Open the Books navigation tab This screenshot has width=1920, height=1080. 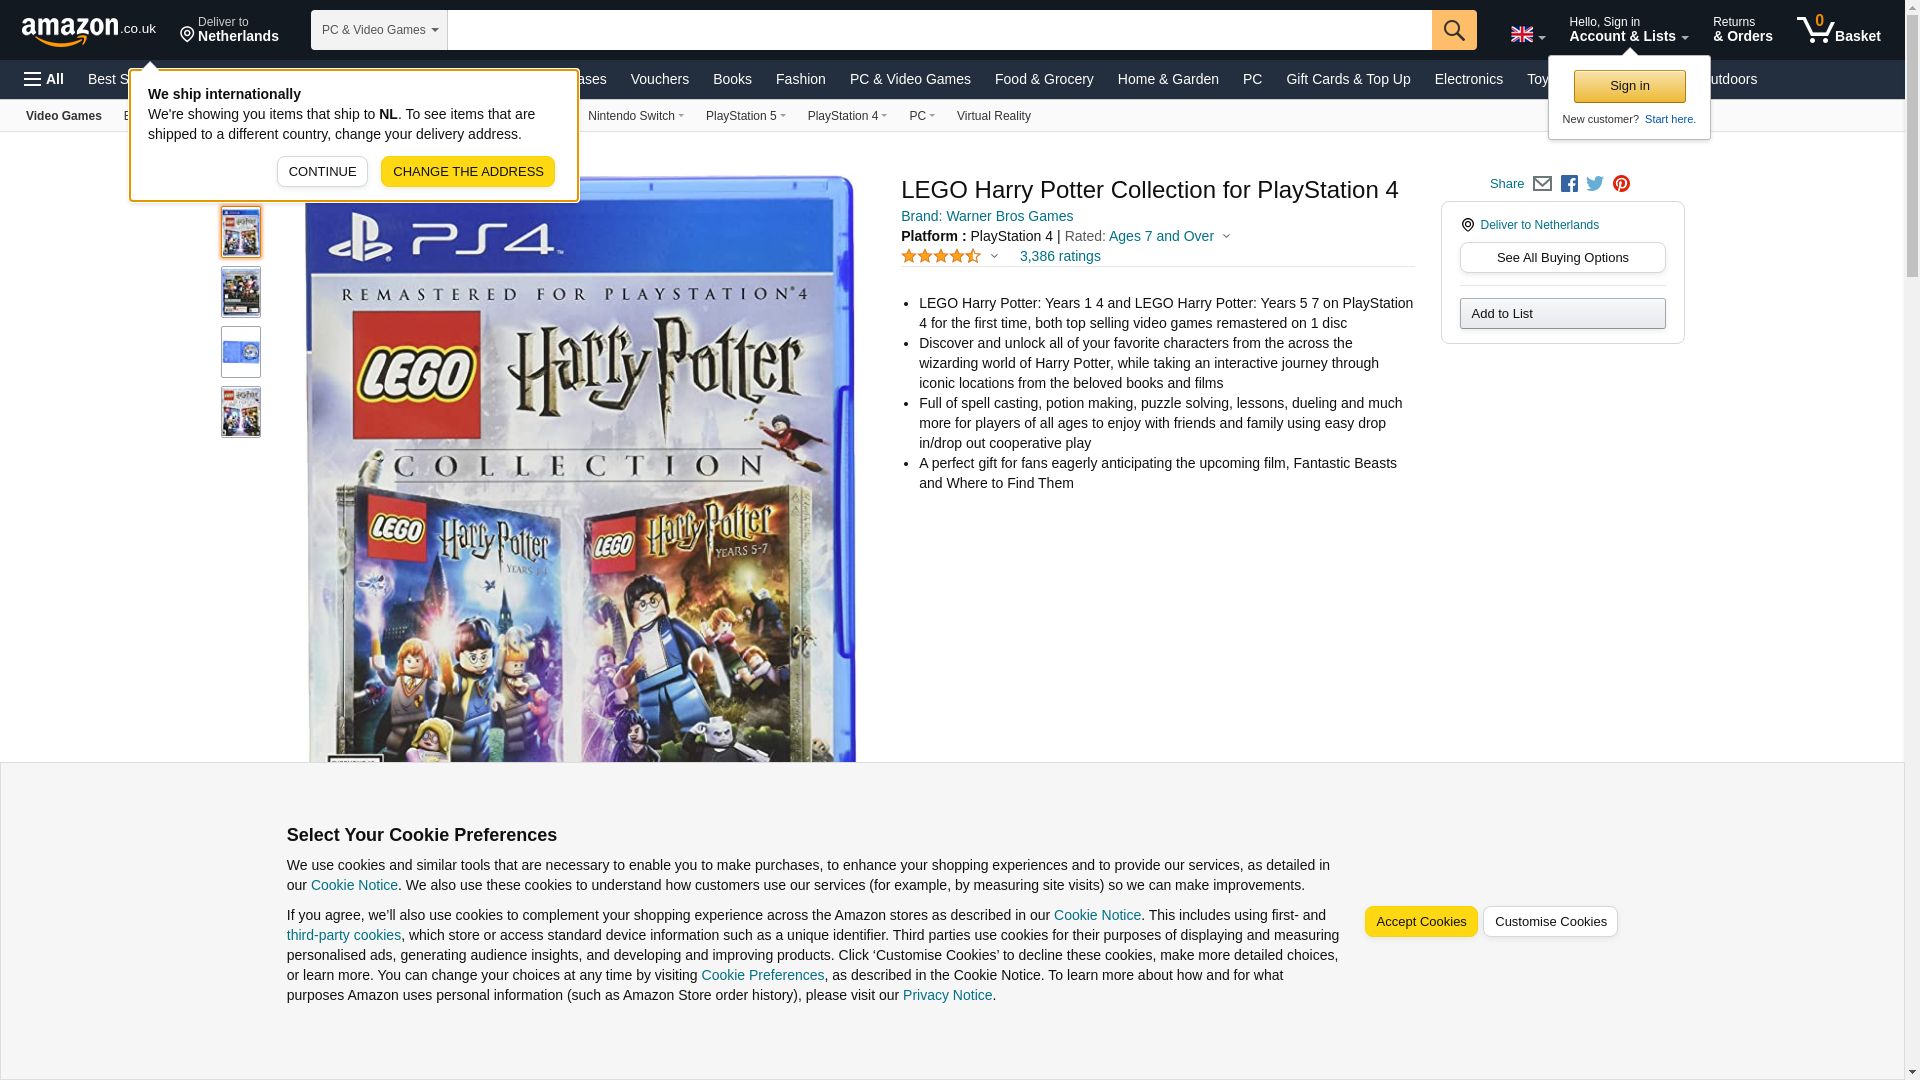click(x=732, y=79)
